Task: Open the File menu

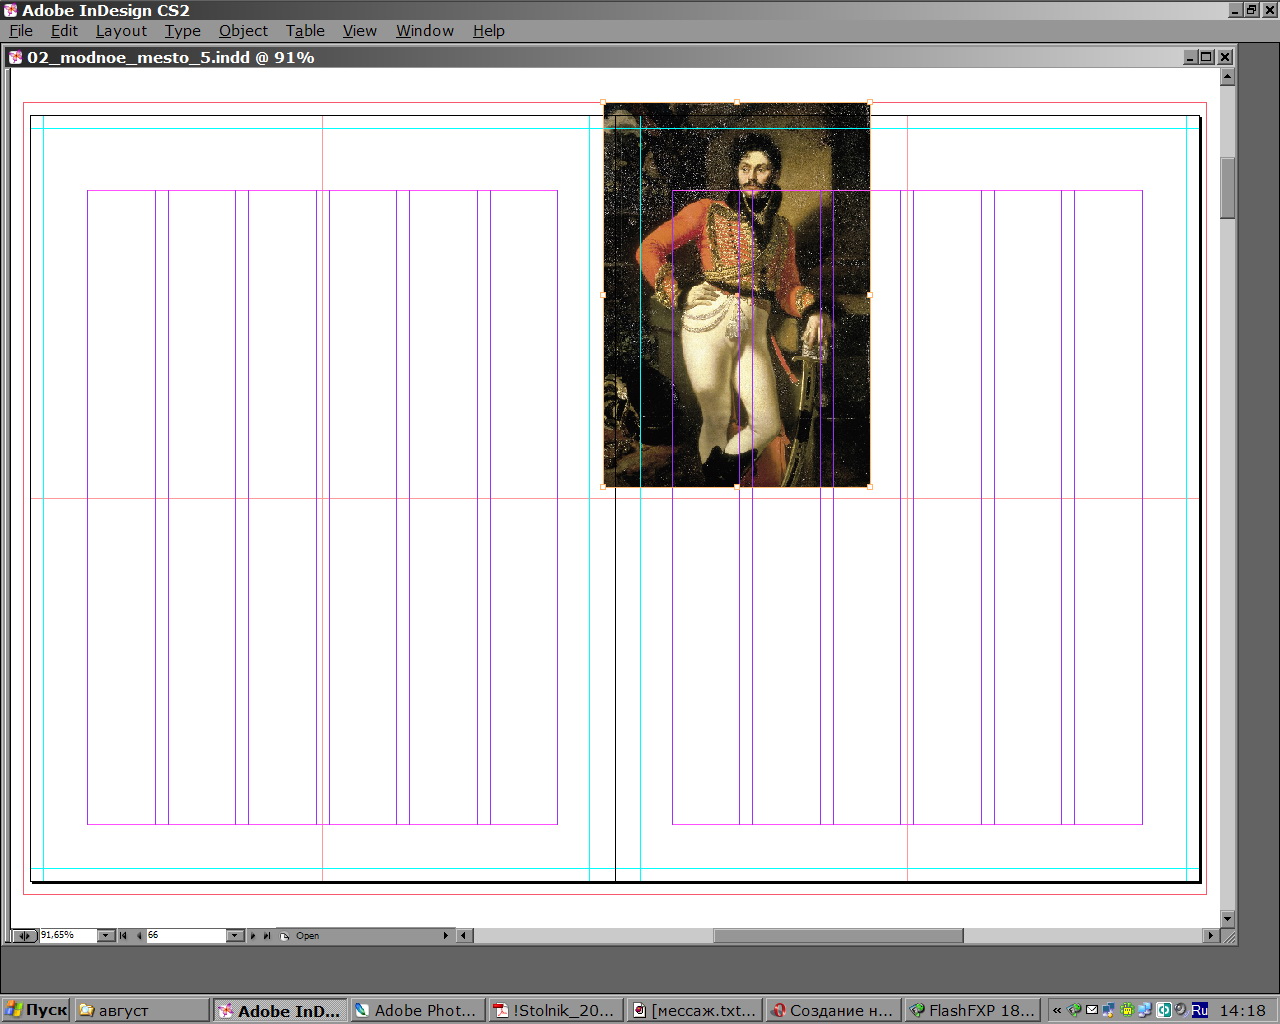Action: [21, 31]
